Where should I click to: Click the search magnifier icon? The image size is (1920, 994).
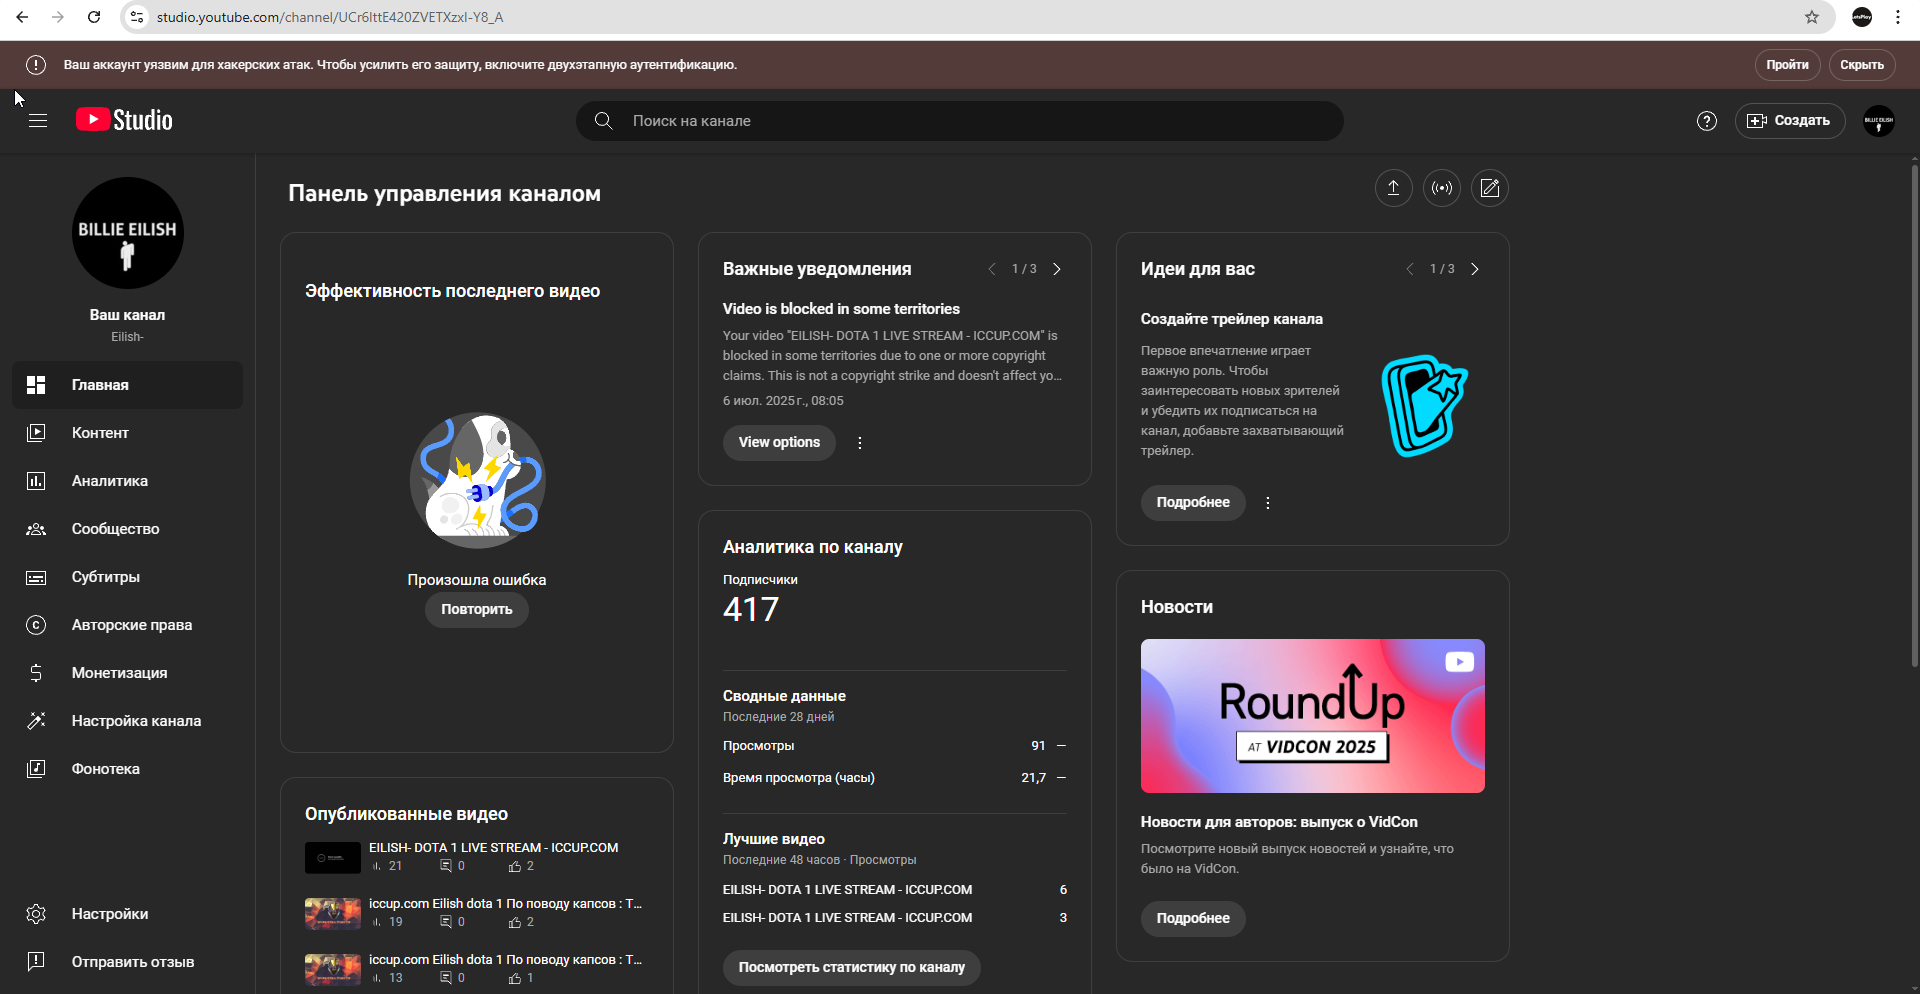[x=604, y=121]
